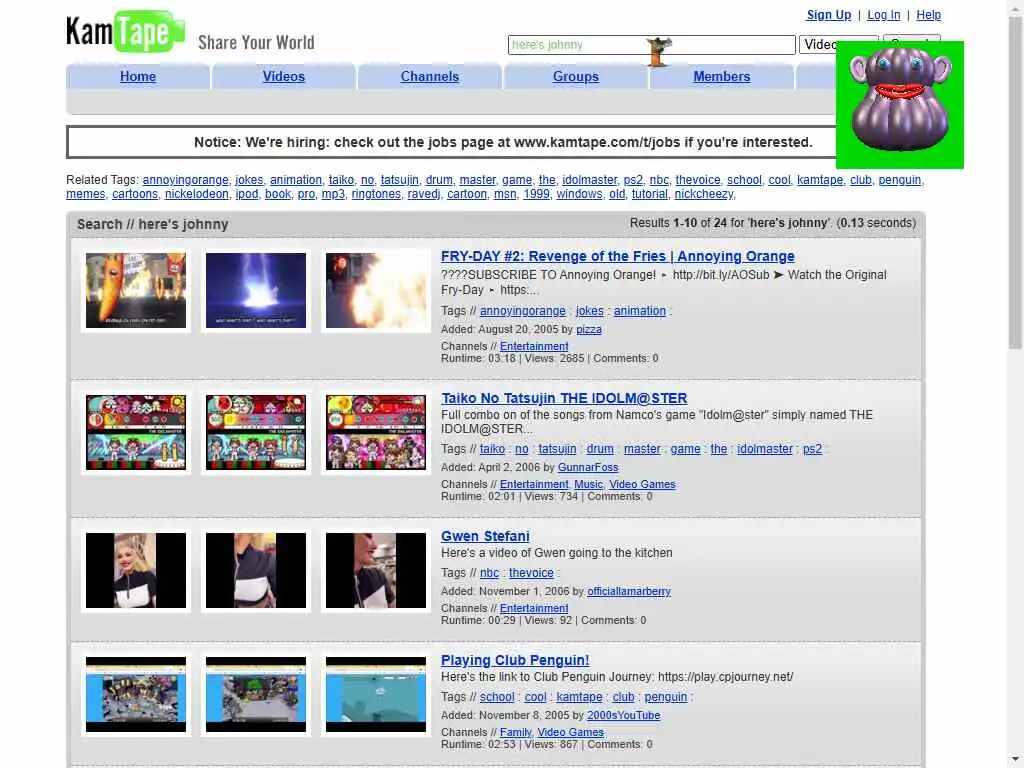
Task: Click tatsujin tag in Taiko video tags
Action: pyautogui.click(x=558, y=449)
